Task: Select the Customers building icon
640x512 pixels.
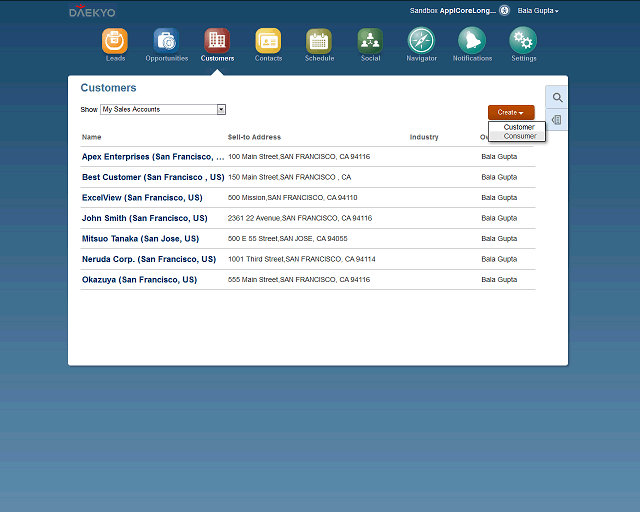Action: tap(217, 41)
